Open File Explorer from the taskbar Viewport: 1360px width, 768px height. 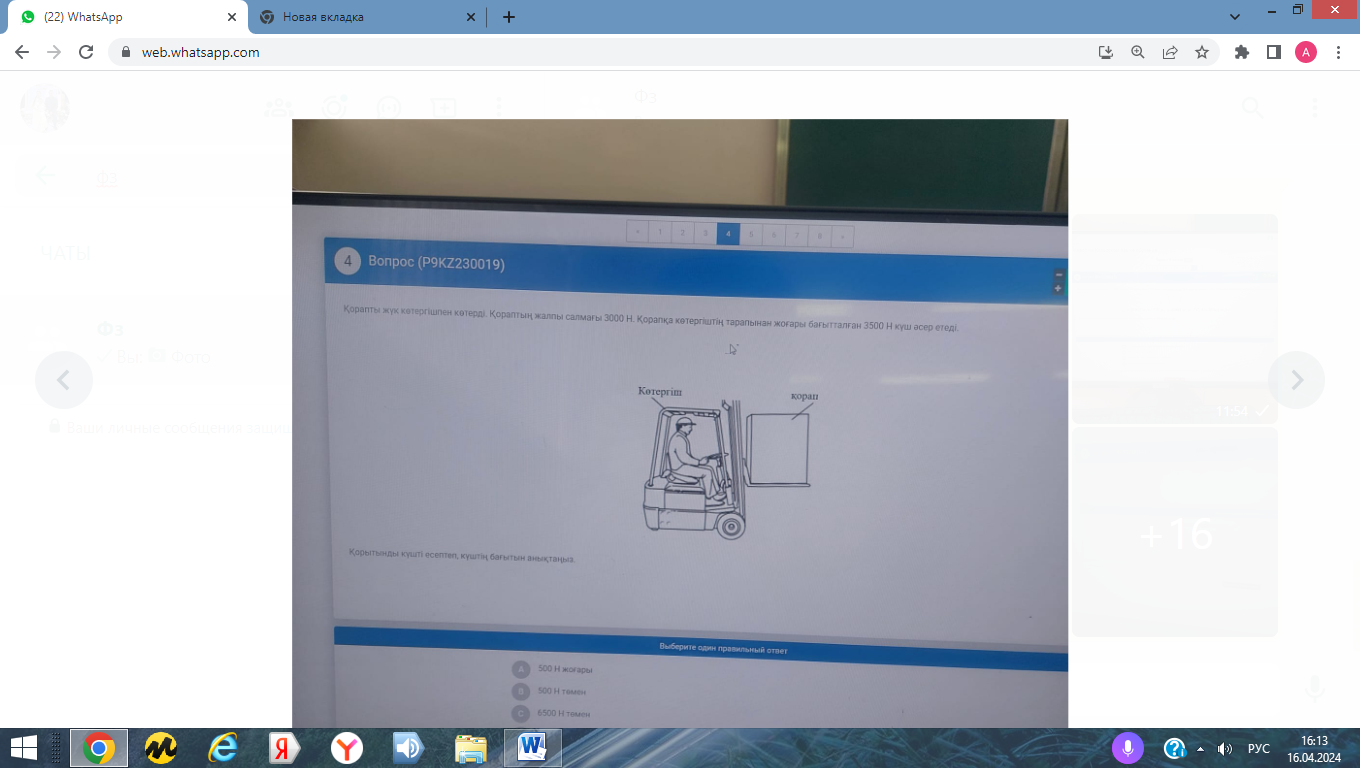(x=471, y=748)
